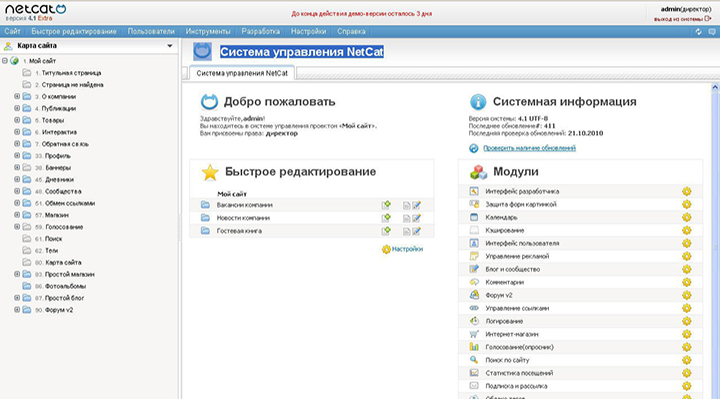Screen dimensions: 720x399
Task: Open settings gear for Статистика посещений module
Action: [686, 373]
